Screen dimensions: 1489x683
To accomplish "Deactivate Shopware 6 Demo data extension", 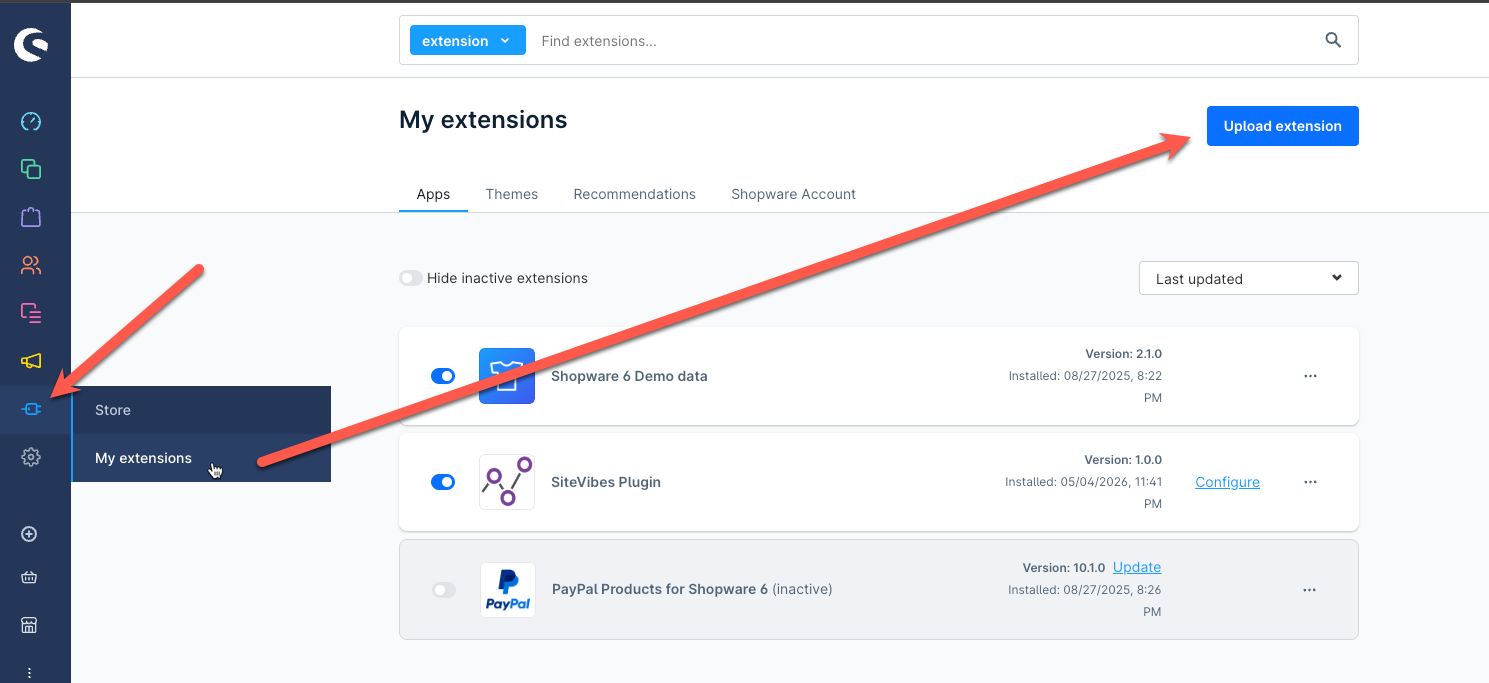I will click(443, 376).
